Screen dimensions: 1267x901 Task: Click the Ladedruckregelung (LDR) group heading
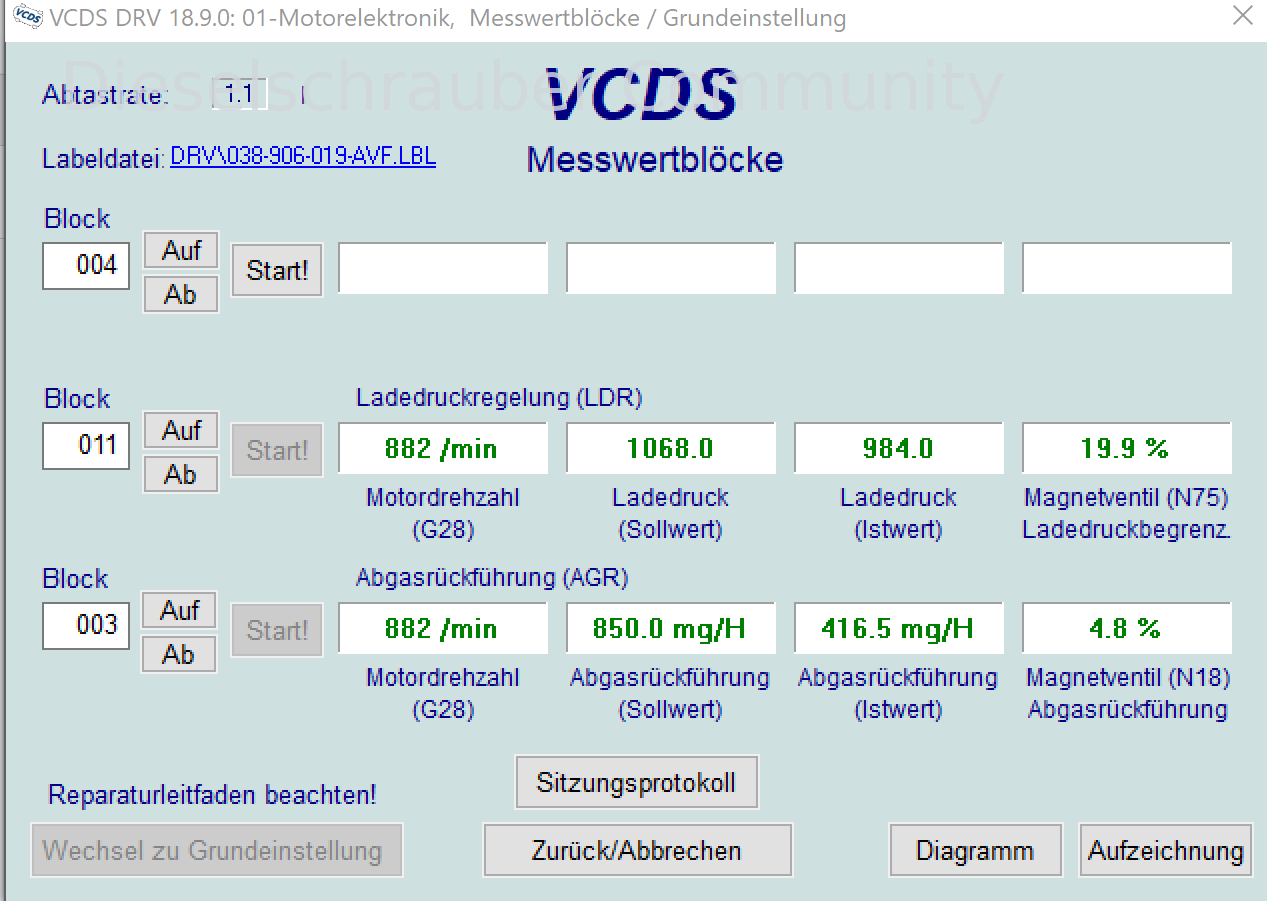pos(499,398)
